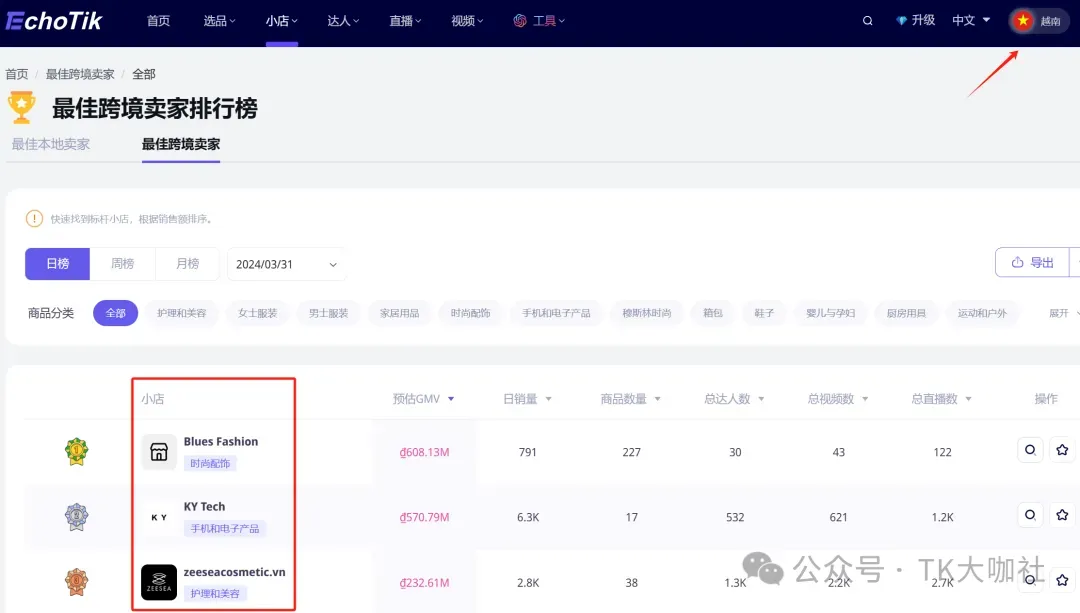Image resolution: width=1080 pixels, height=613 pixels.
Task: Sort by 日销量 column
Action: [527, 399]
